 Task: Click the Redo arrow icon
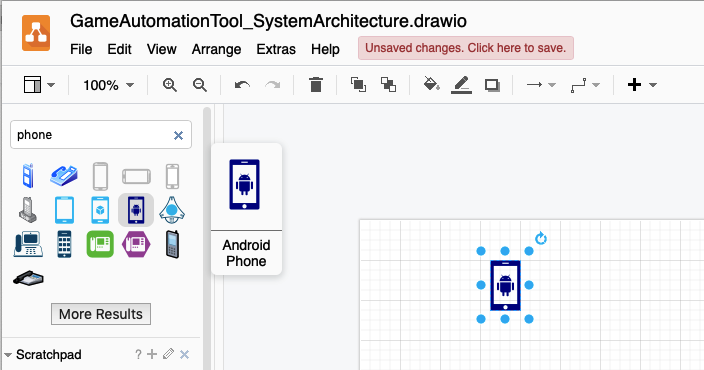(x=273, y=85)
